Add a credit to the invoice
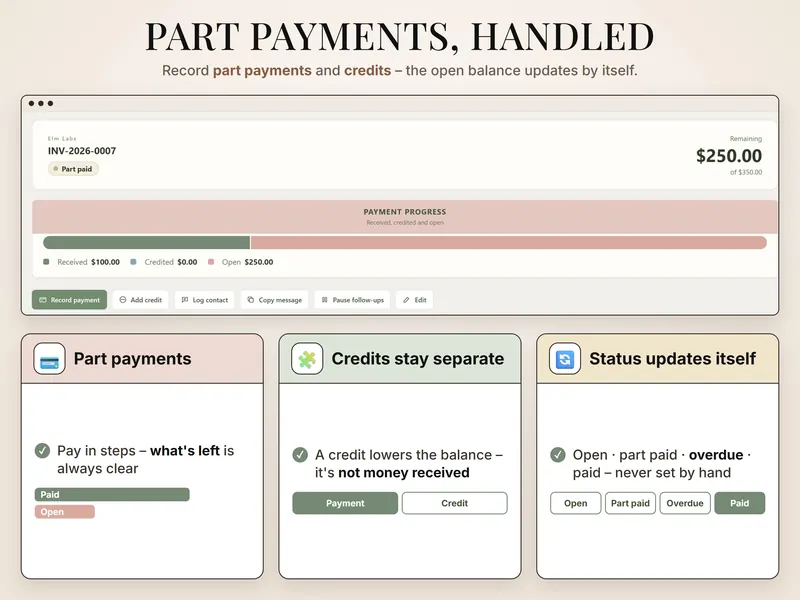Screen dimensions: 800x600 (x=140, y=300)
